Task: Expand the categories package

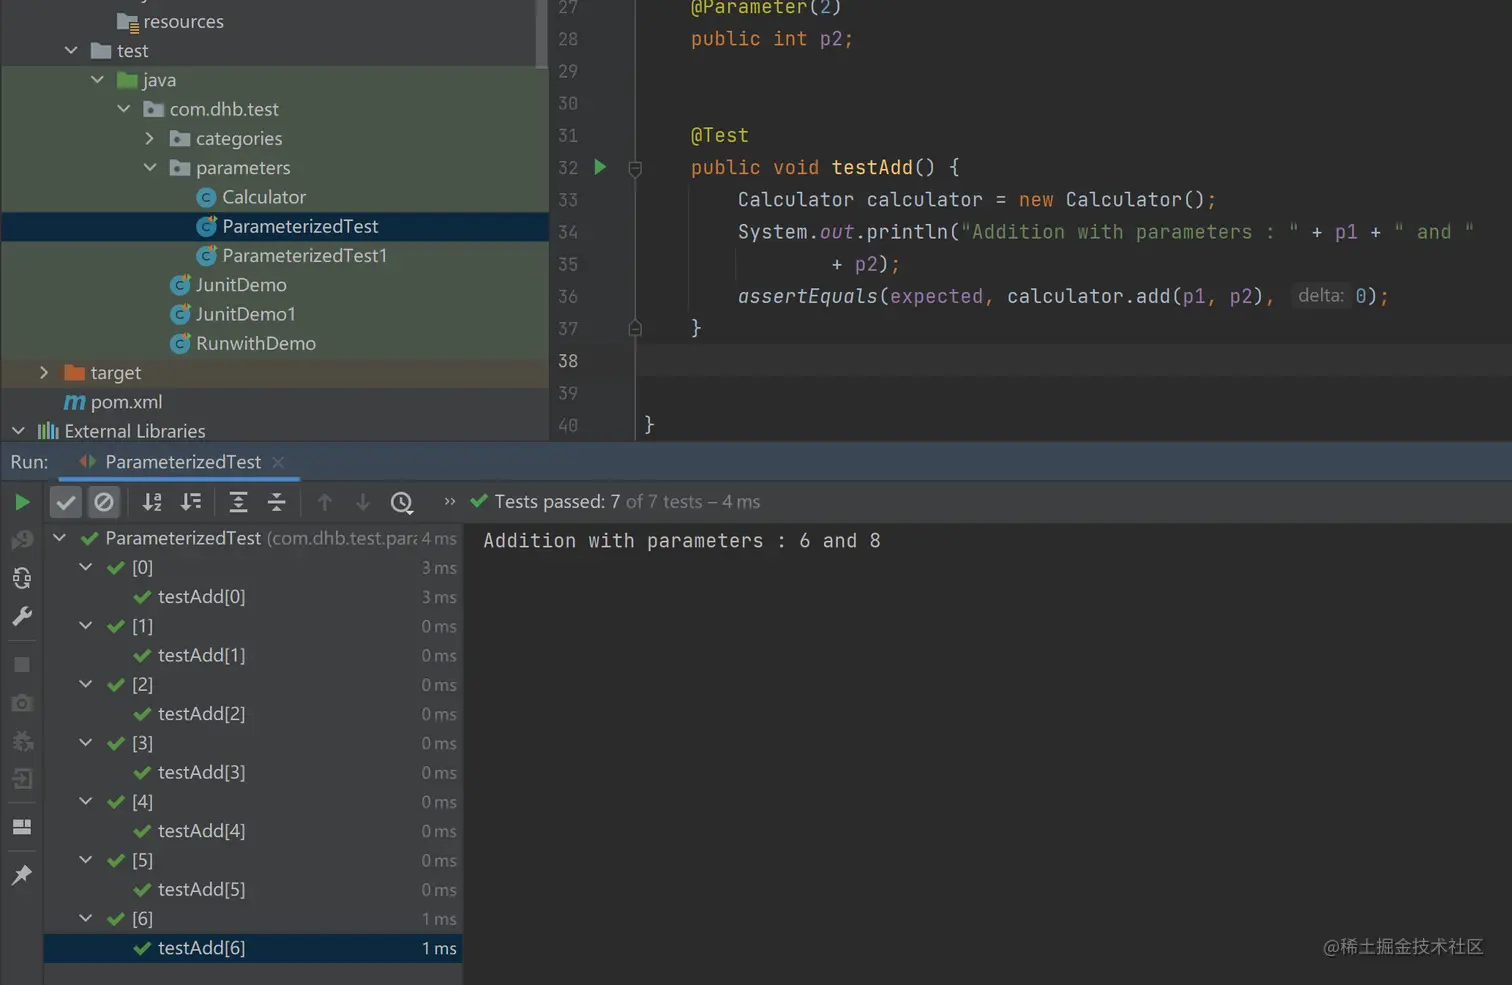Action: [x=150, y=138]
